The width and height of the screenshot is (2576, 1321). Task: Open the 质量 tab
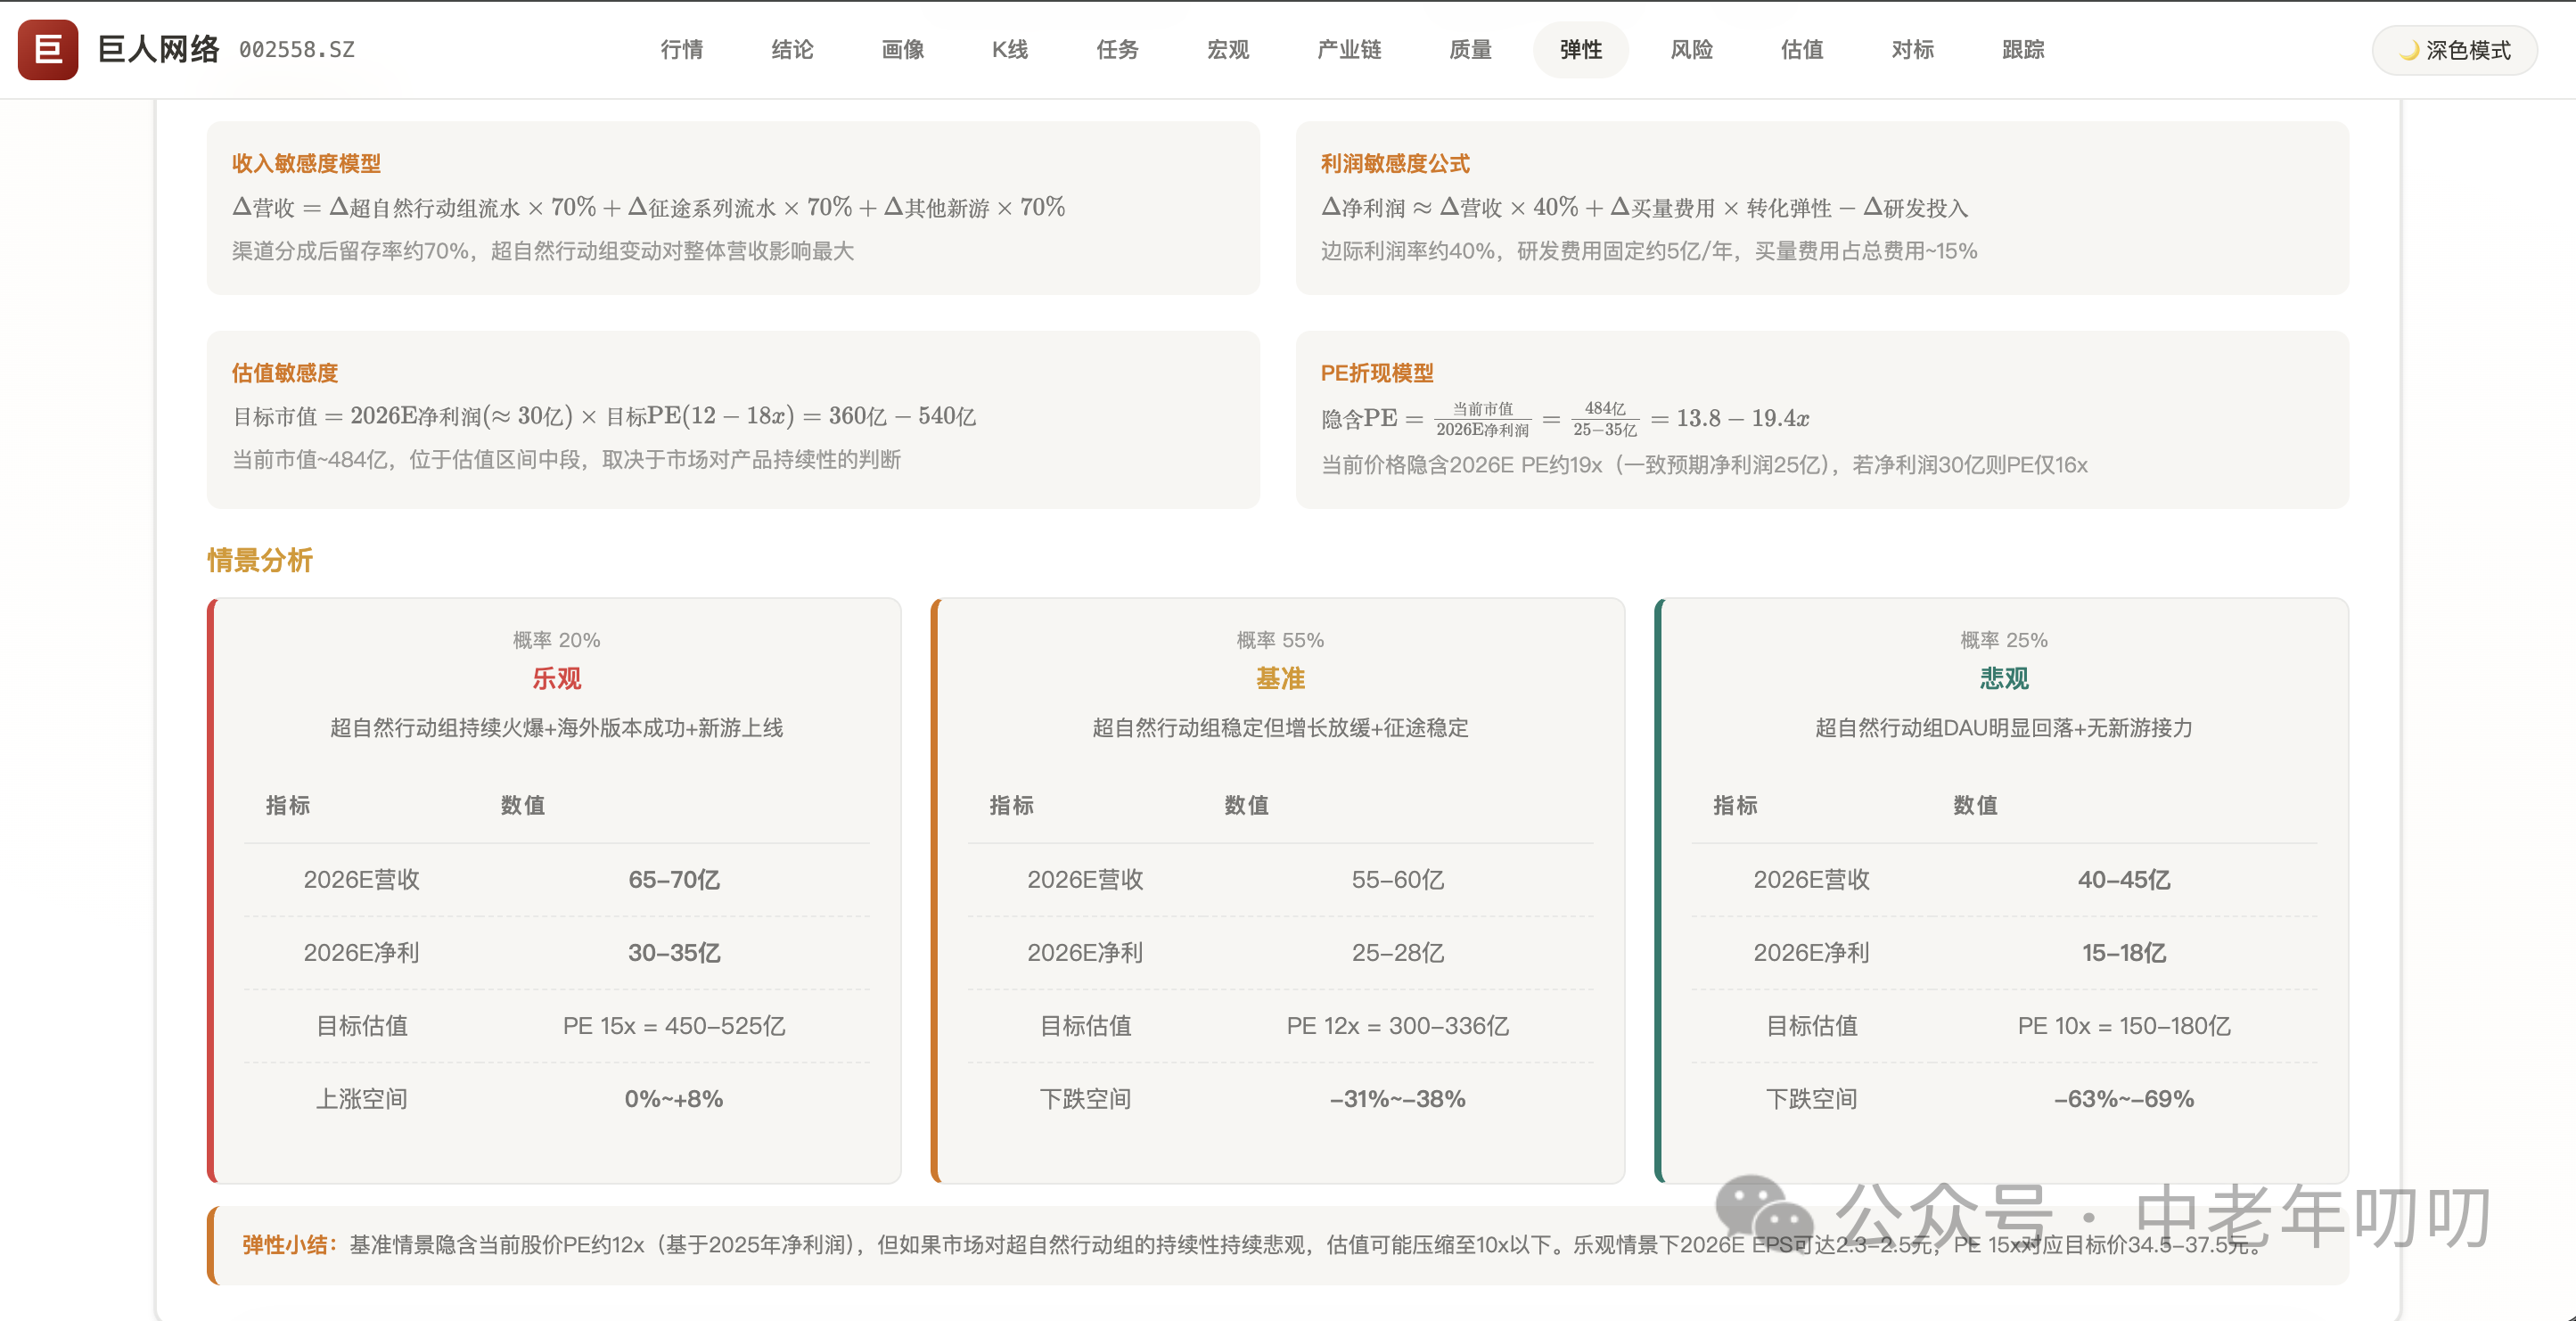(x=1470, y=49)
